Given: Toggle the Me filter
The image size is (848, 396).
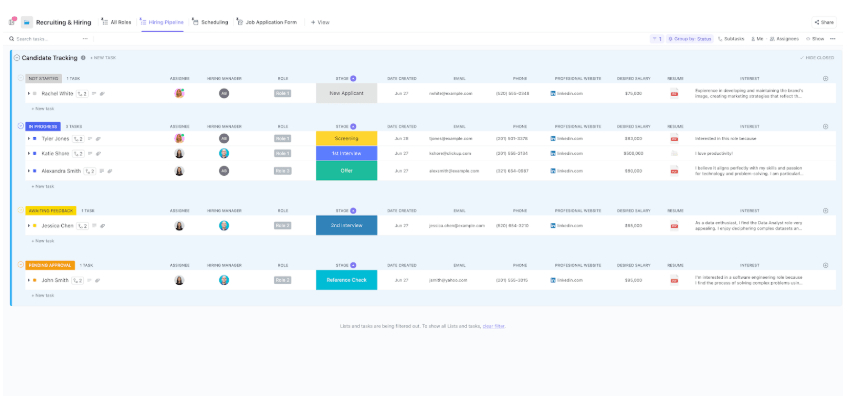Looking at the screenshot, I should tap(757, 39).
